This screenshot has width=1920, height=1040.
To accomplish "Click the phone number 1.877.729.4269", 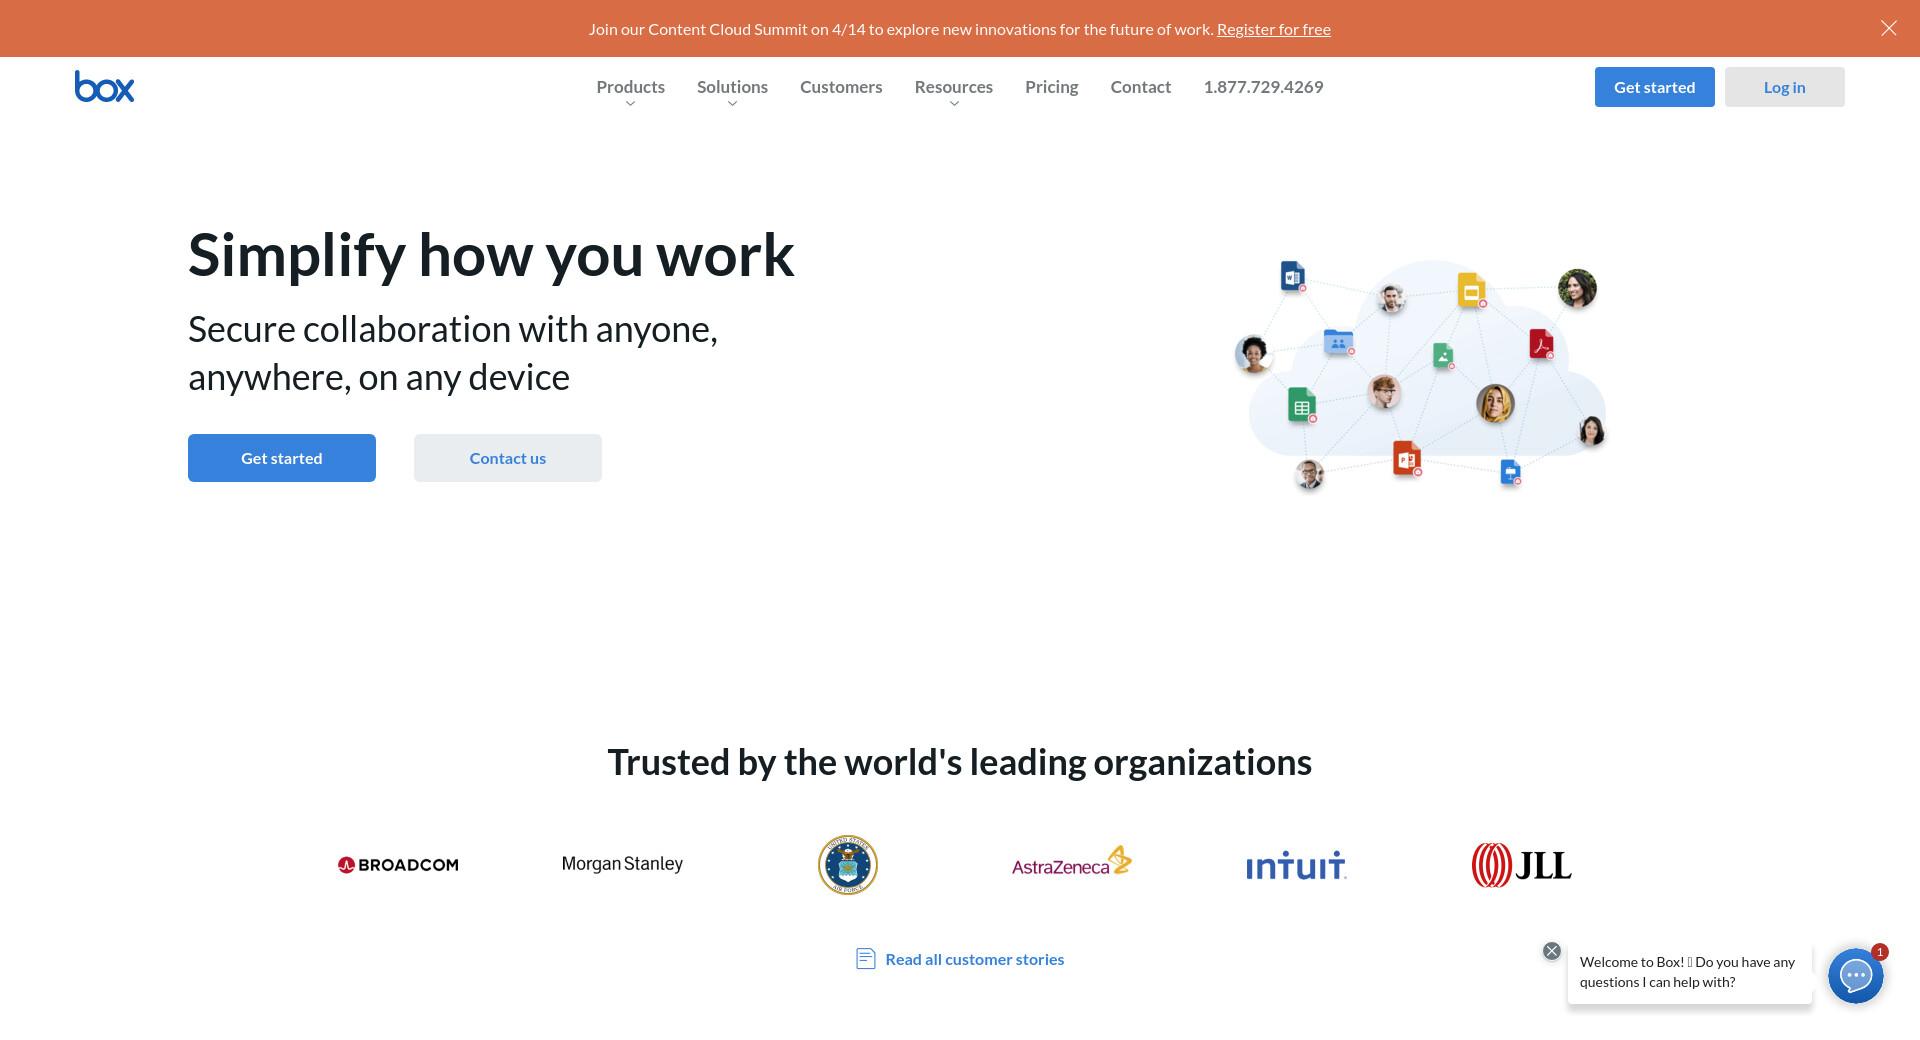I will pos(1263,87).
